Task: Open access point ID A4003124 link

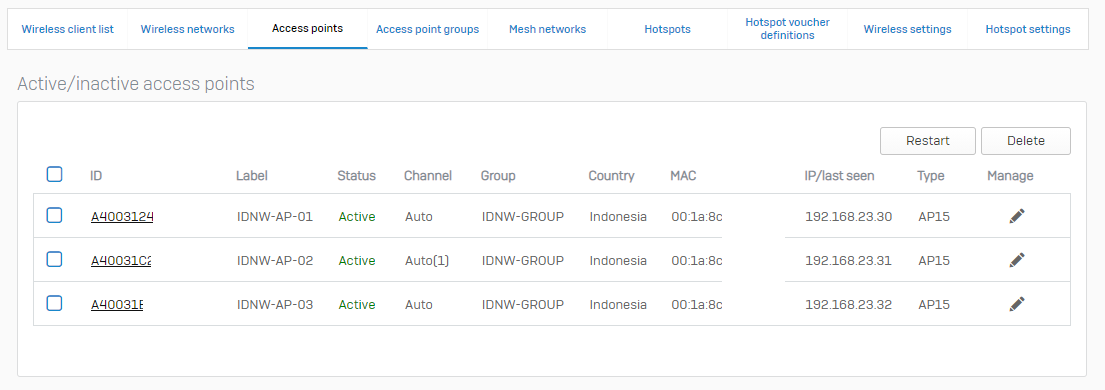Action: (x=122, y=217)
